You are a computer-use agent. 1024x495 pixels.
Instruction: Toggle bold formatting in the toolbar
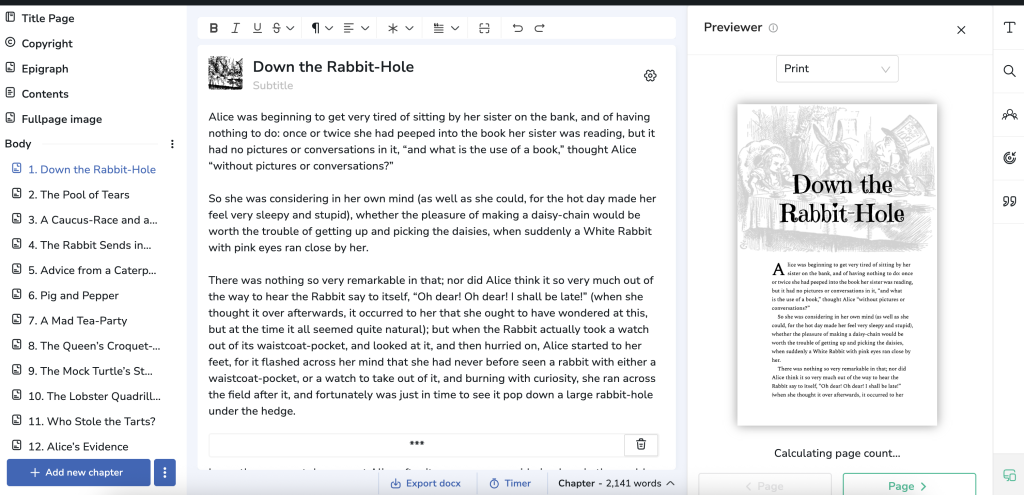pyautogui.click(x=216, y=28)
